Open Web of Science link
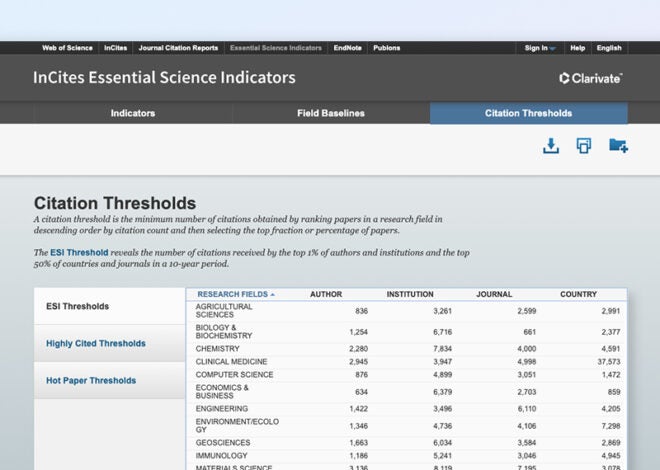 (67, 48)
